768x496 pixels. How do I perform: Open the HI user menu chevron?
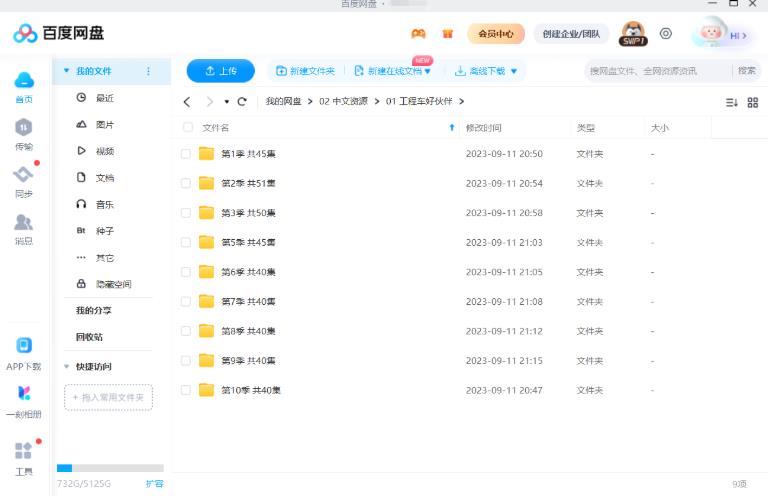(x=744, y=36)
